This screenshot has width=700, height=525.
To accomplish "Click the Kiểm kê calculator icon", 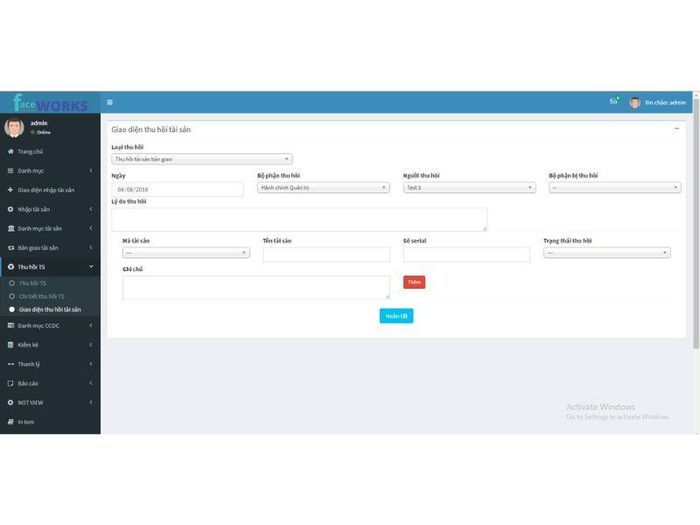I will pos(11,345).
